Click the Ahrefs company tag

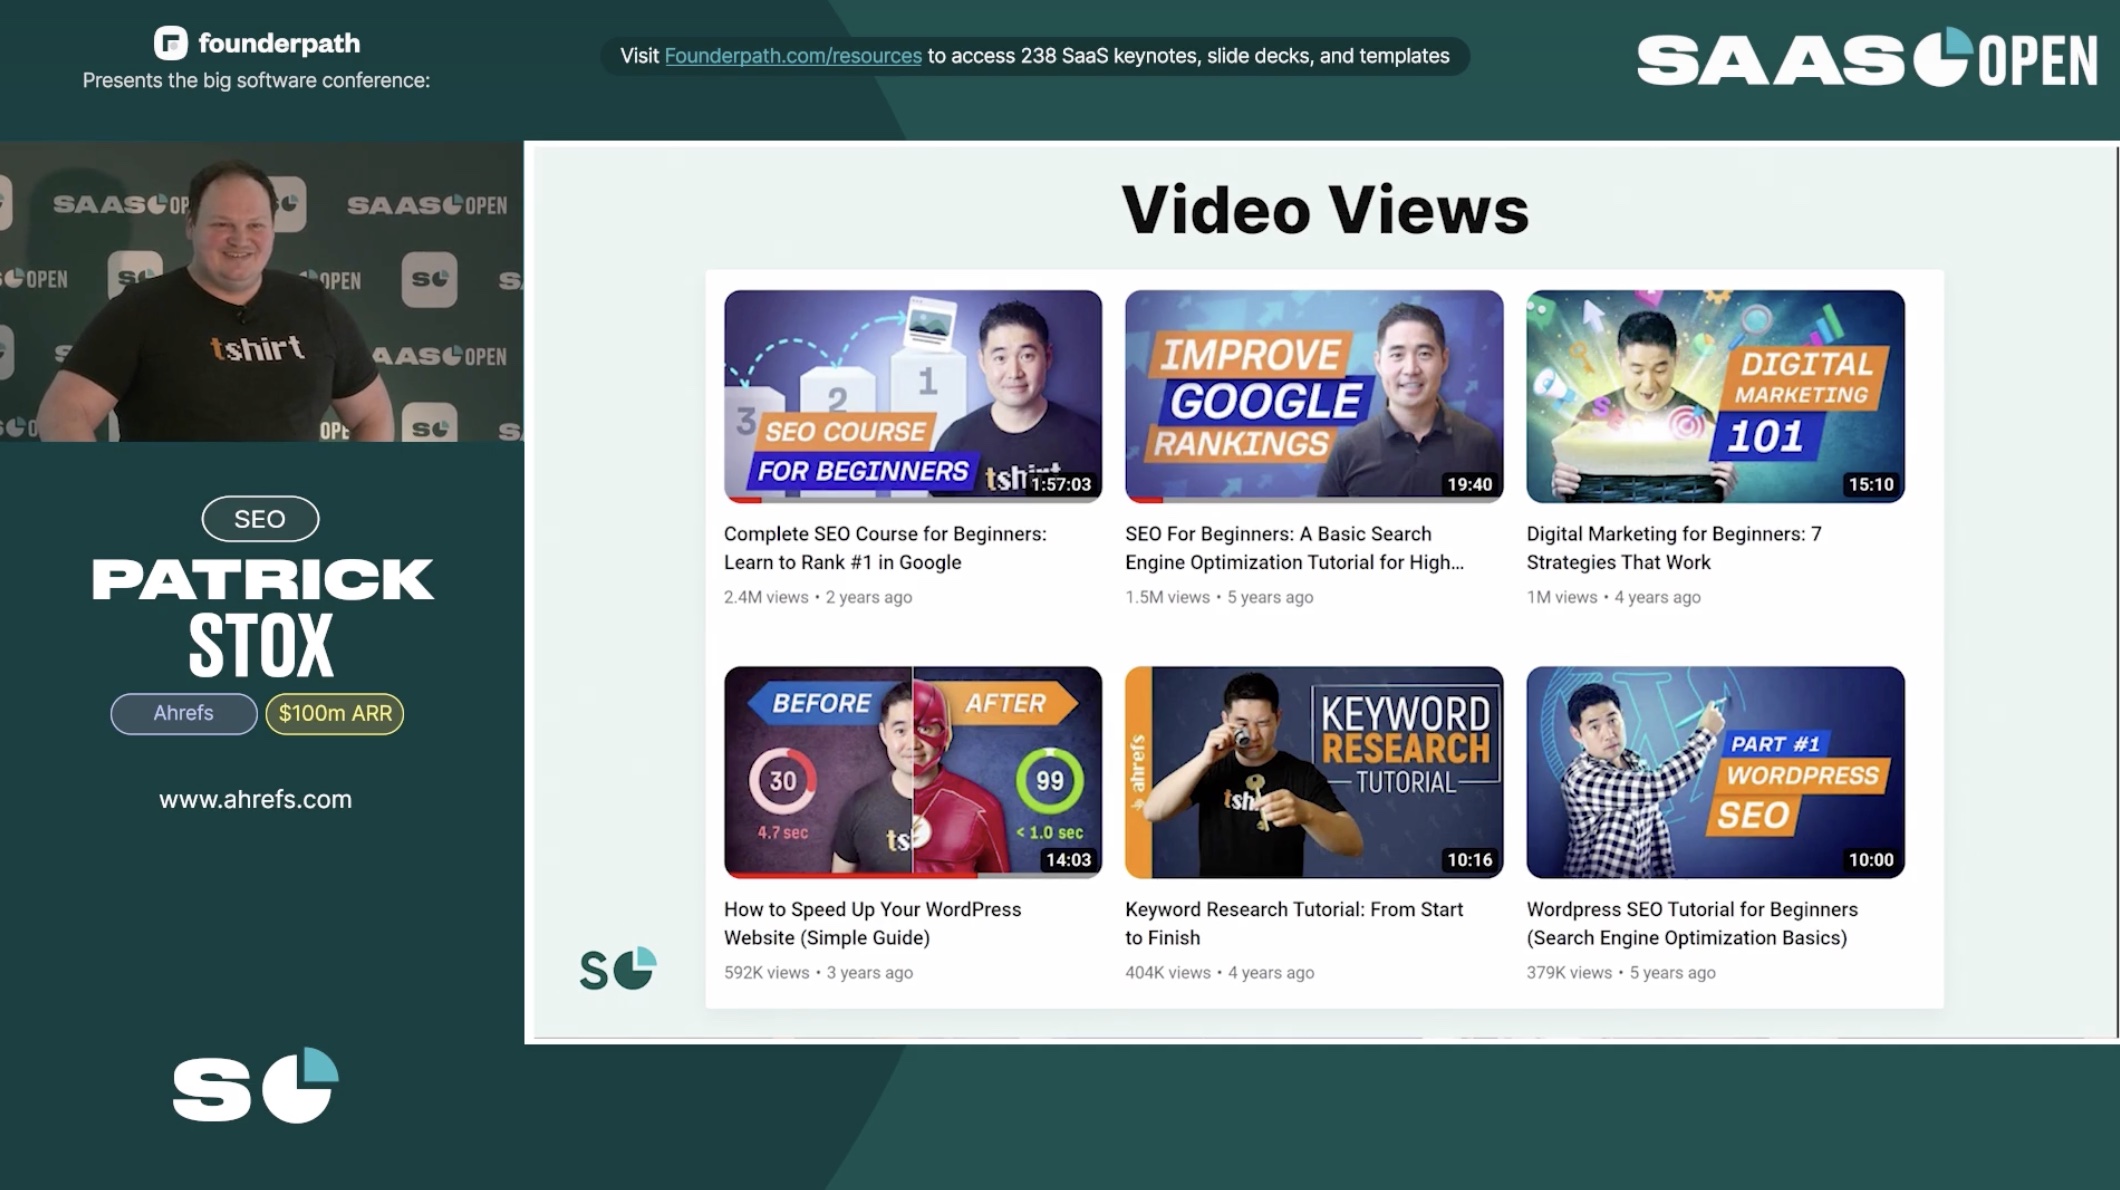click(x=184, y=713)
